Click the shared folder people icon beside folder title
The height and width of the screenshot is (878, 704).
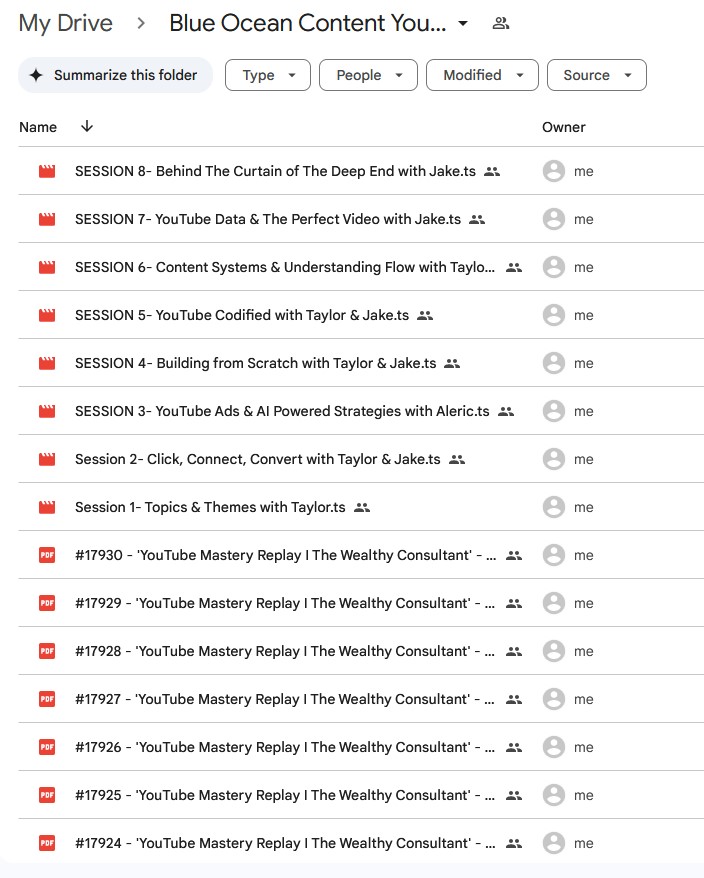[x=501, y=24]
